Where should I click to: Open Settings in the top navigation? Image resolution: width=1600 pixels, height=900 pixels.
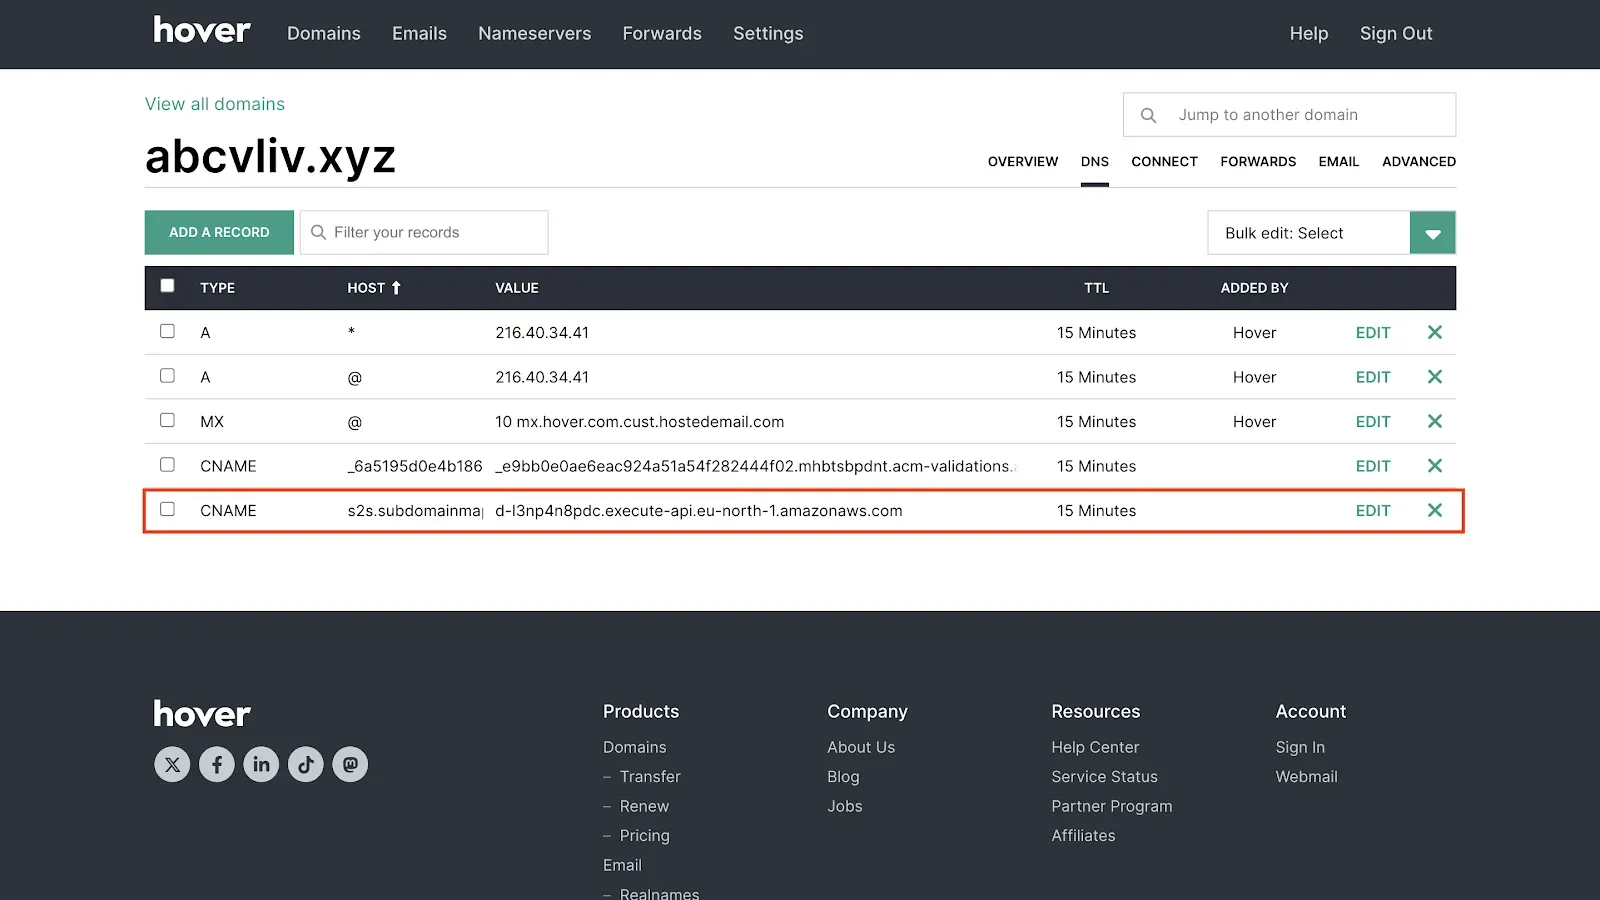click(768, 34)
